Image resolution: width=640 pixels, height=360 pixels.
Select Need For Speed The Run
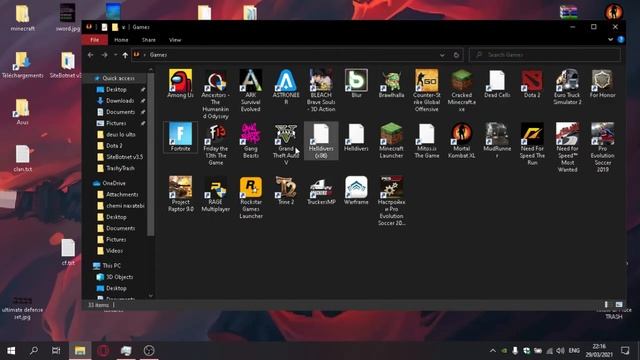(532, 144)
